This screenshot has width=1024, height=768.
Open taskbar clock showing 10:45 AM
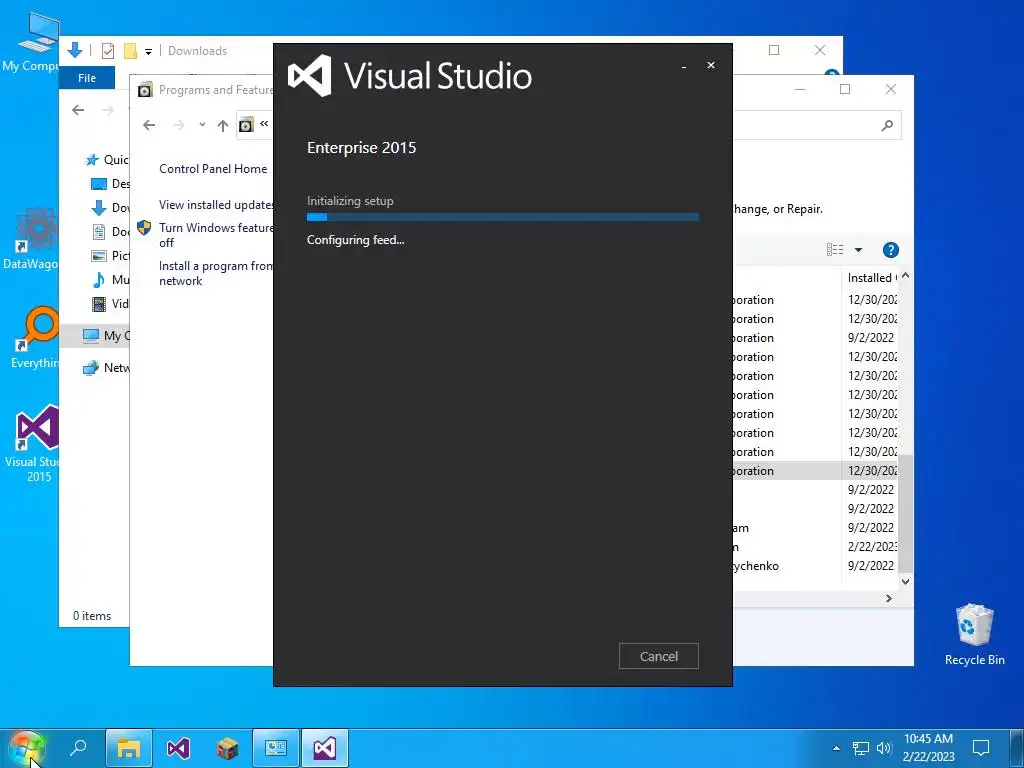928,748
